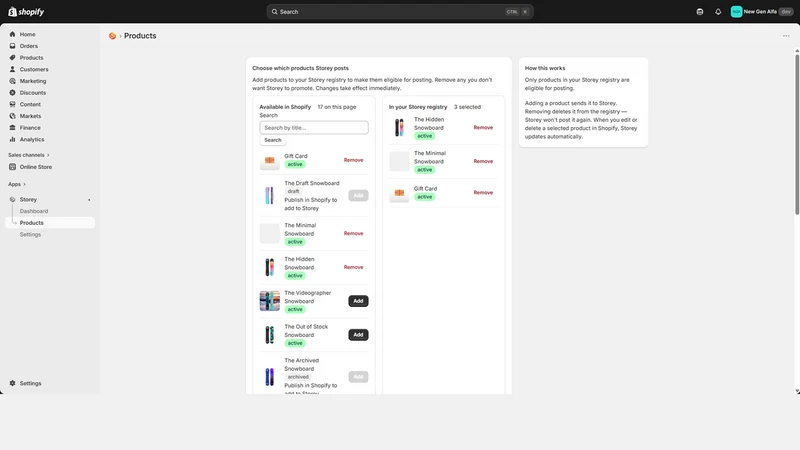Click the 'archived' status badge

298,377
